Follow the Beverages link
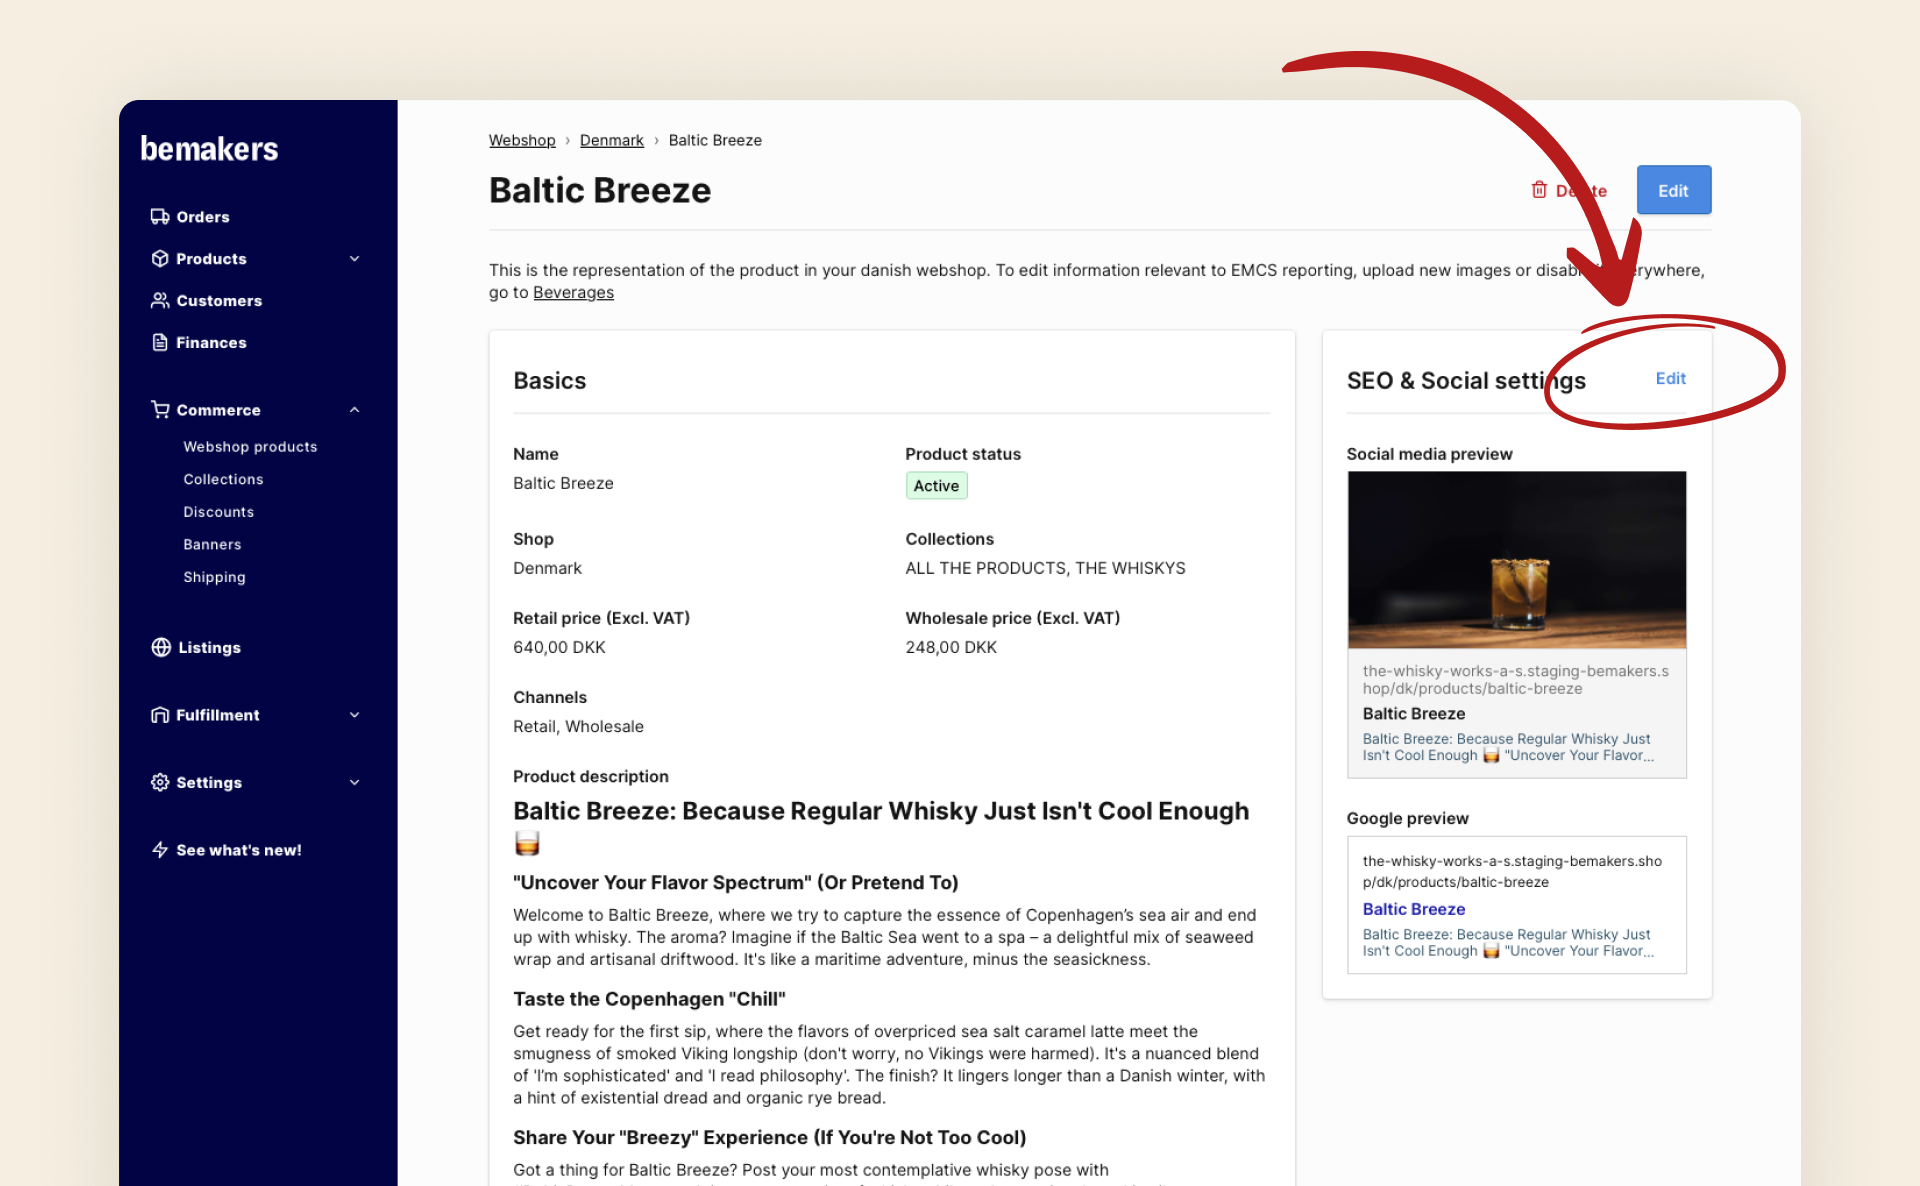The width and height of the screenshot is (1920, 1186). (x=573, y=292)
